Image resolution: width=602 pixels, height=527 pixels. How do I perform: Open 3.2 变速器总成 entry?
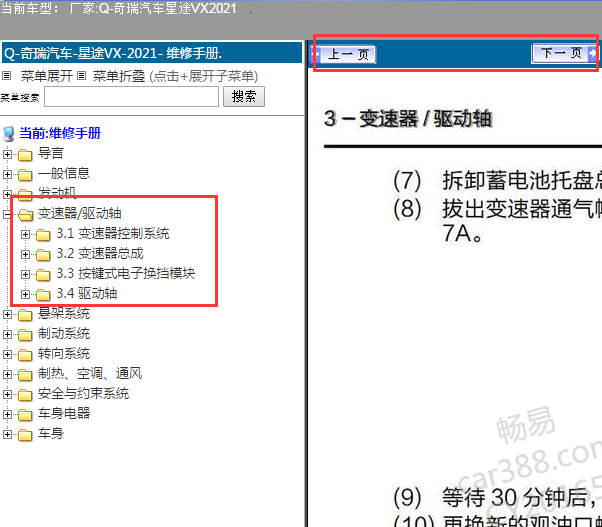pos(100,253)
